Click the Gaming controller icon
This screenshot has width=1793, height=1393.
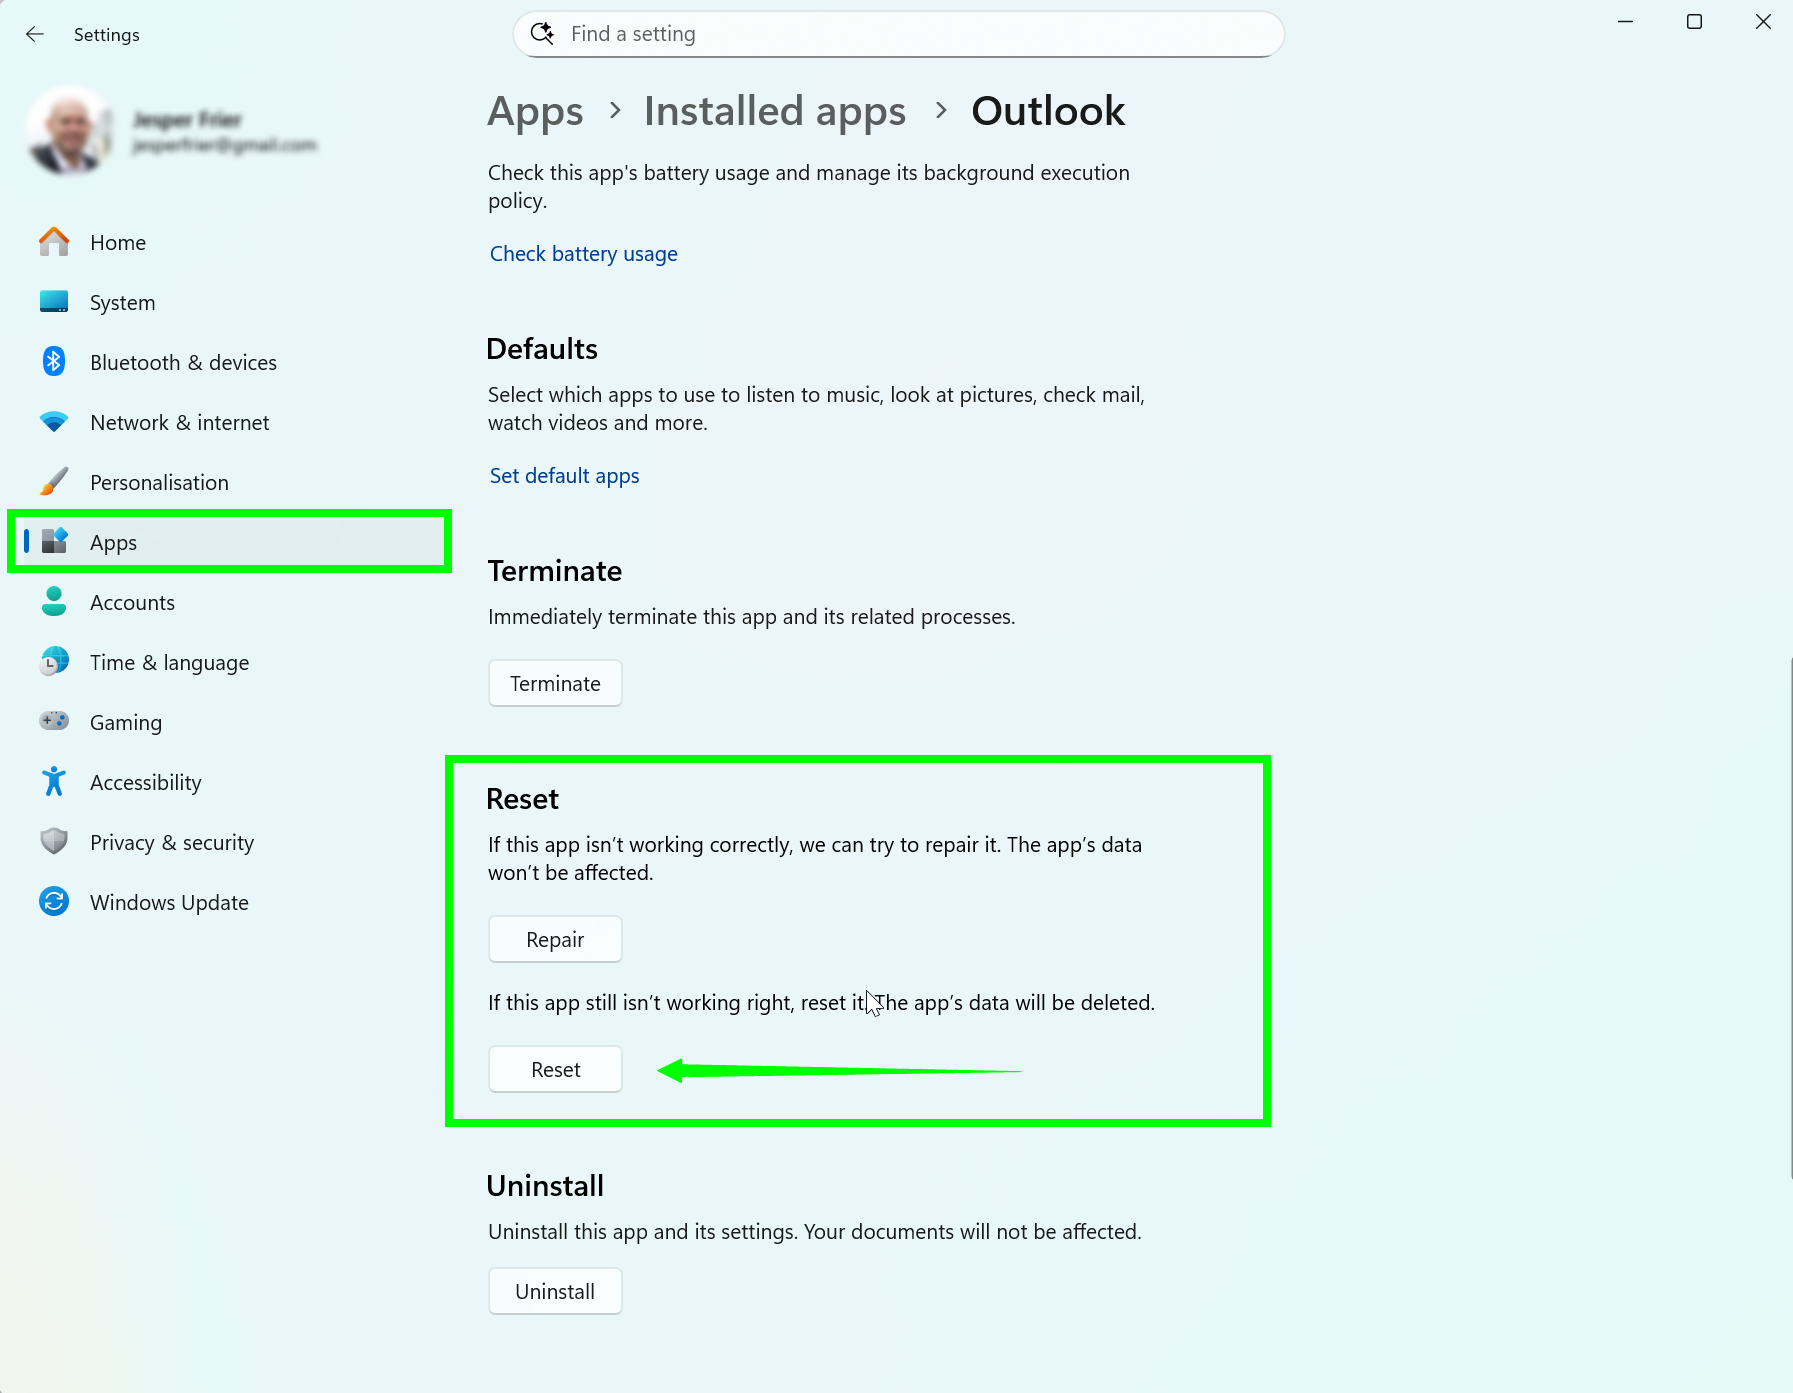54,721
